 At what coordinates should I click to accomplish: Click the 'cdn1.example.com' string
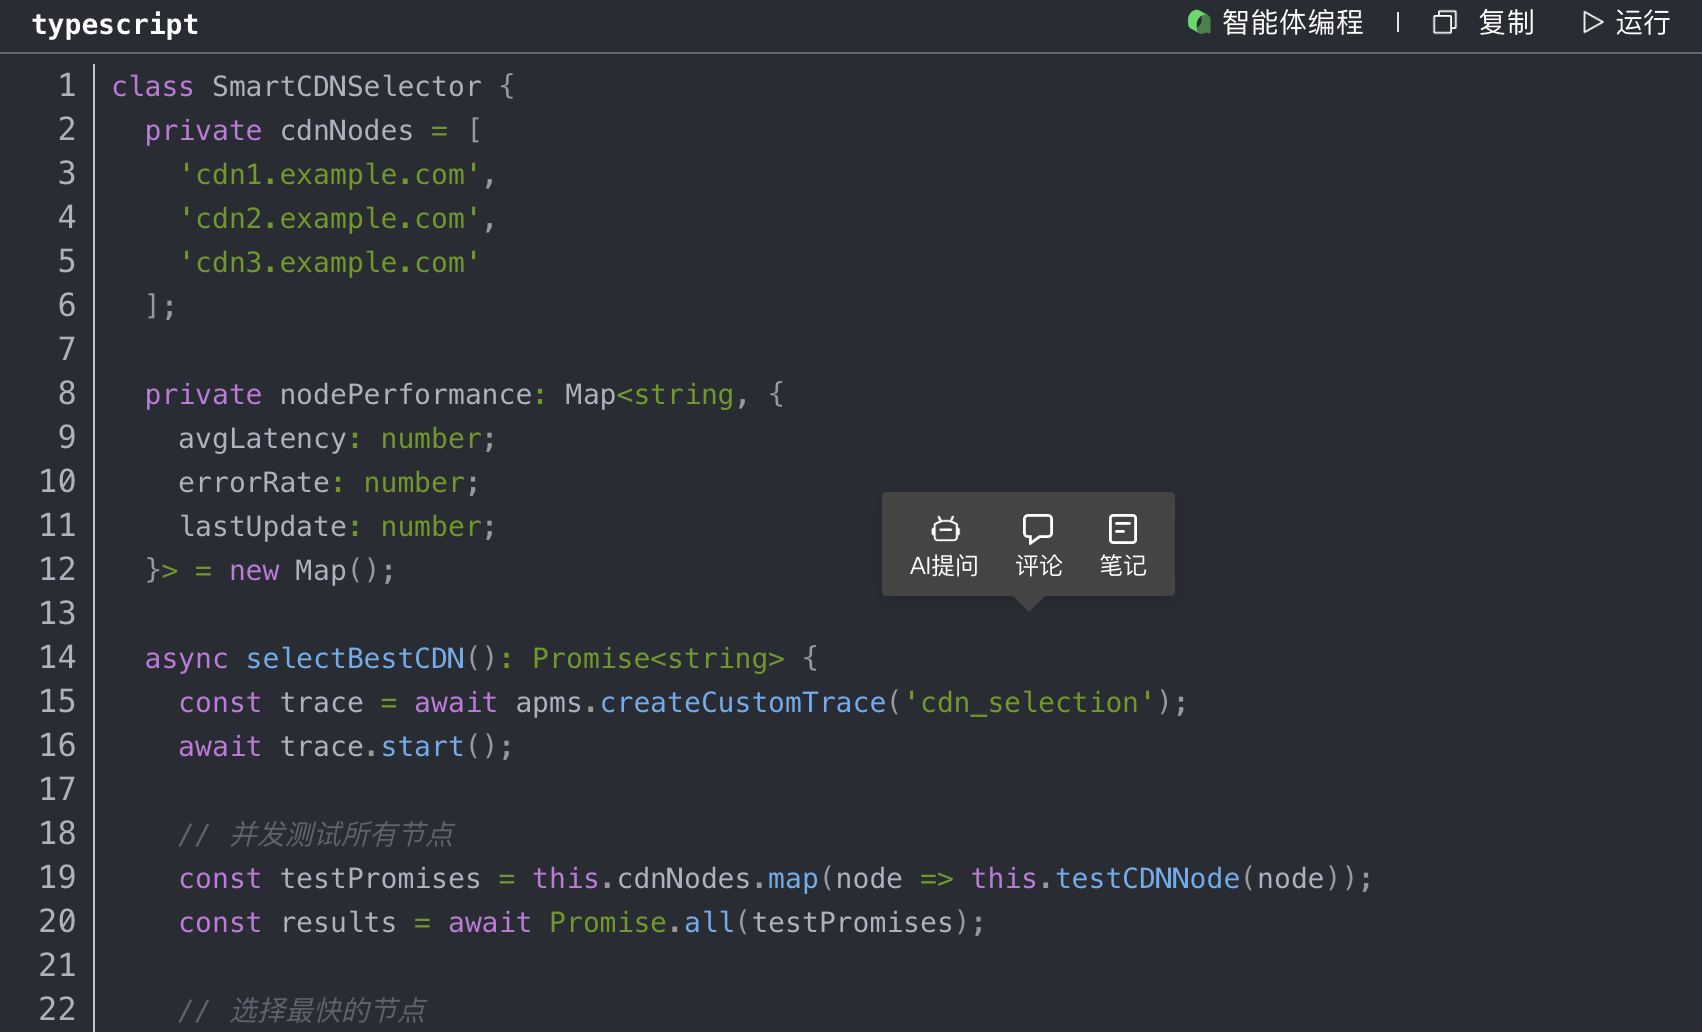(x=330, y=175)
